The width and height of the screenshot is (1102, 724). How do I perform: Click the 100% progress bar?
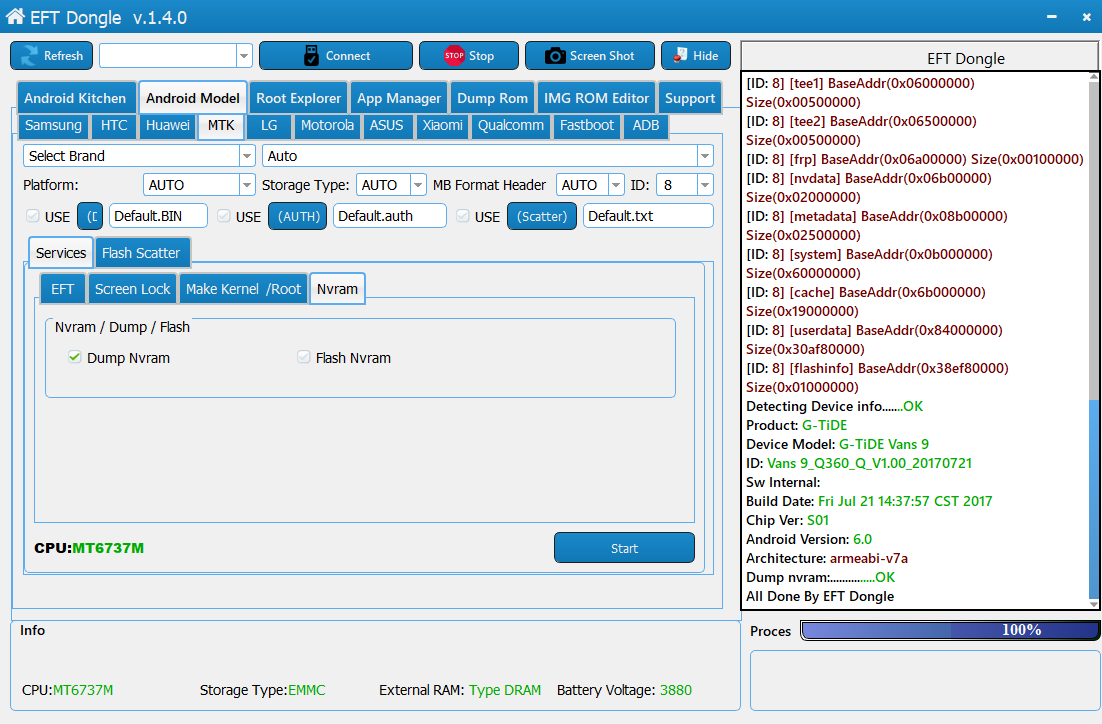point(950,631)
